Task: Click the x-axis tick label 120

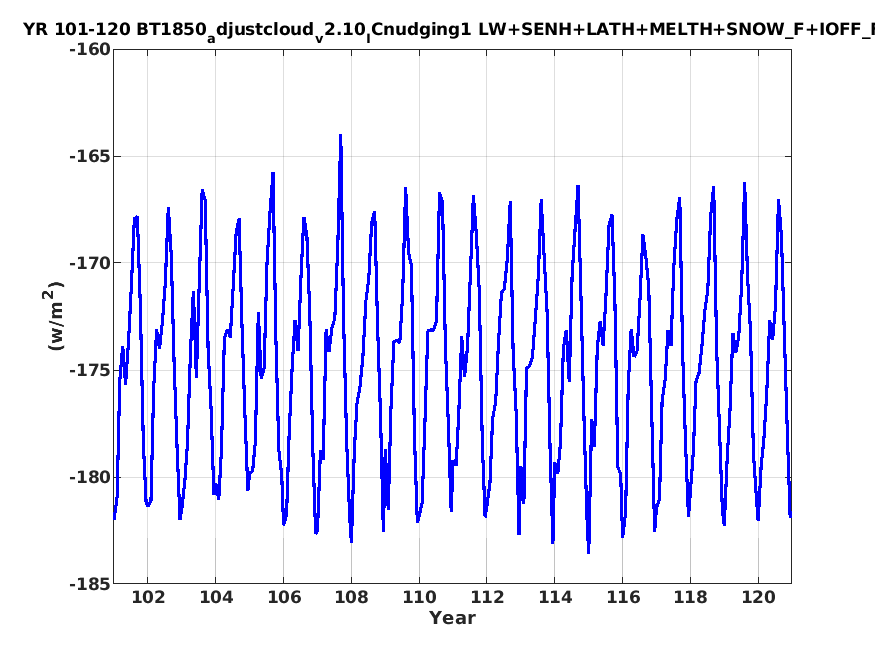Action: [x=759, y=597]
